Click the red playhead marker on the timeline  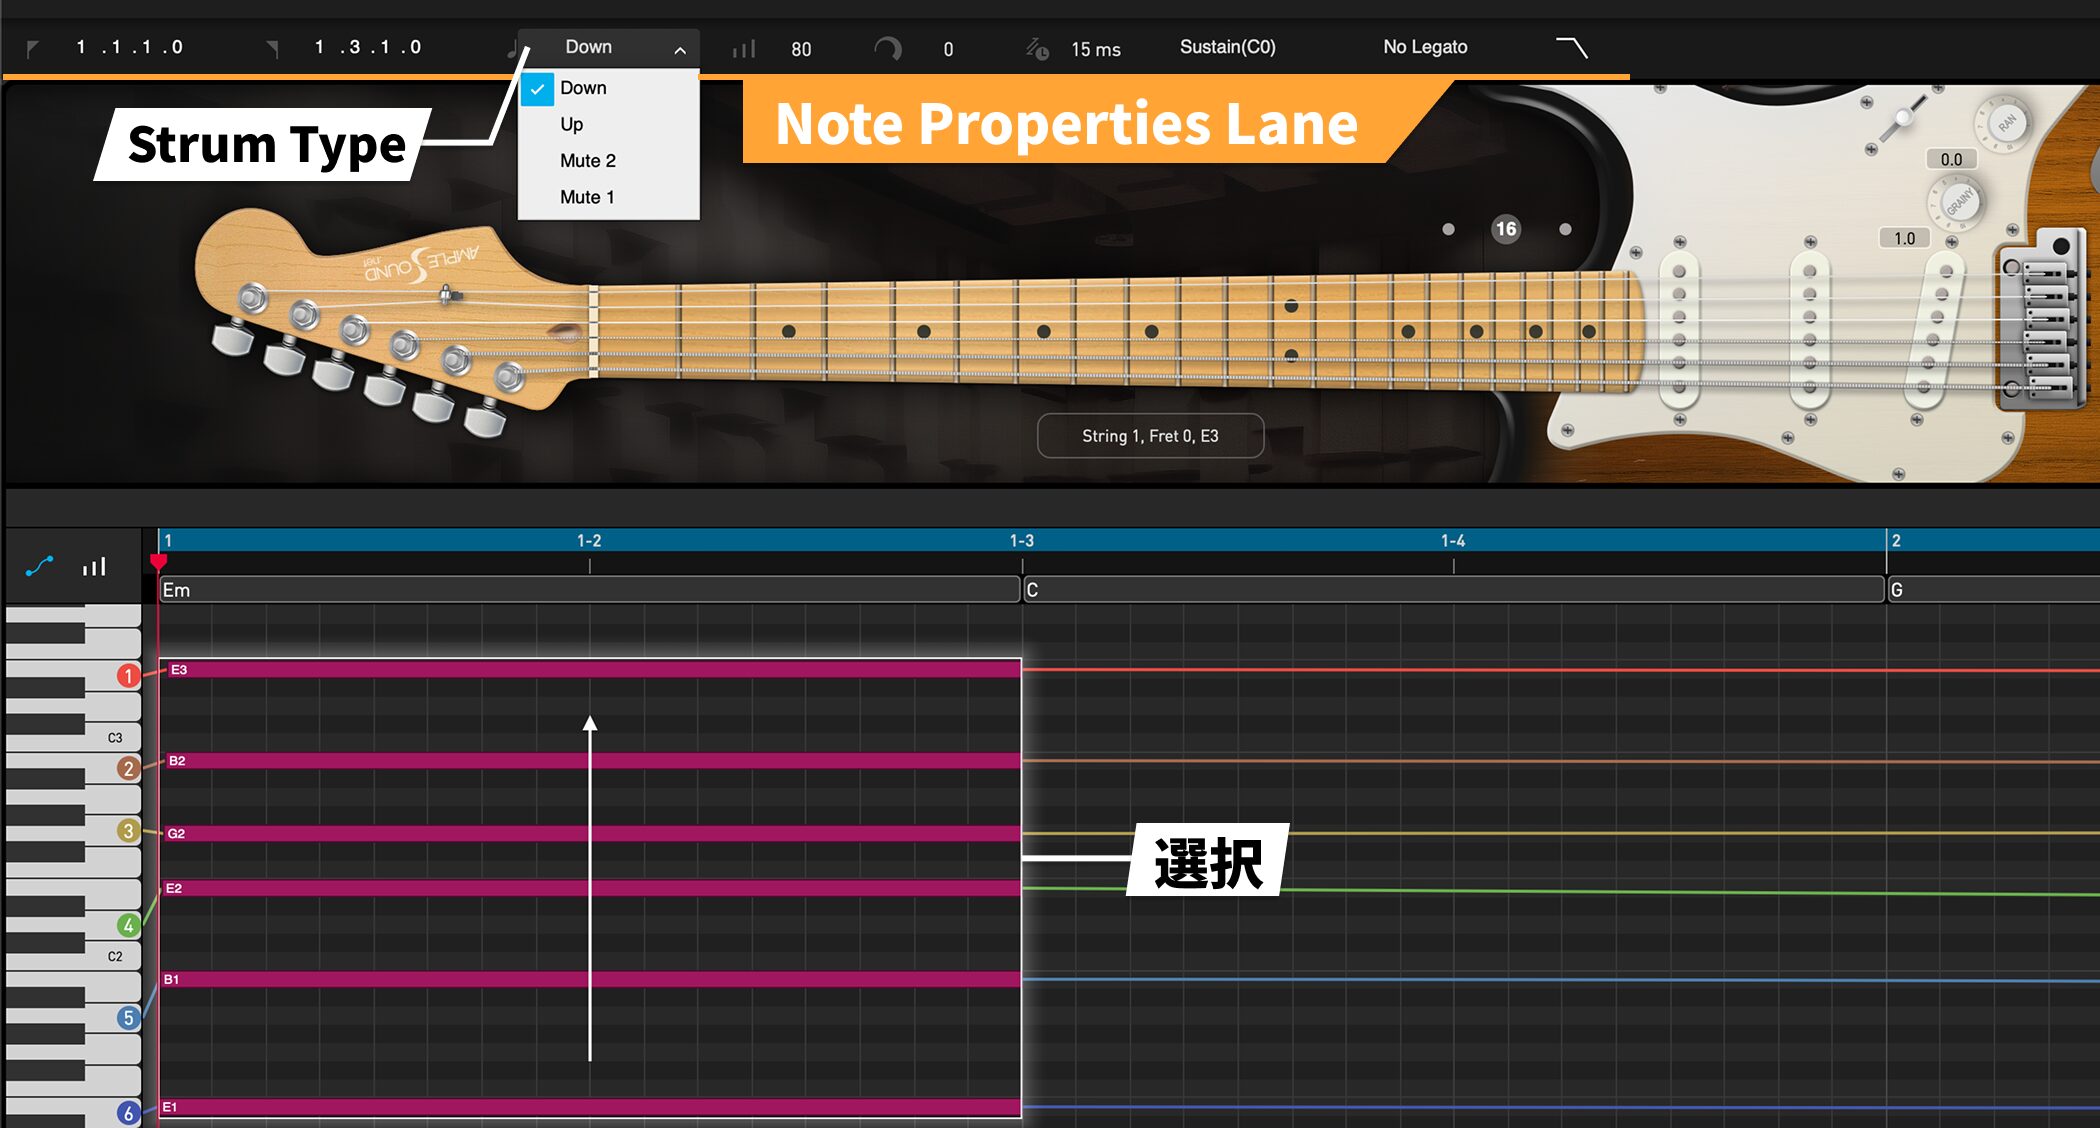(x=158, y=562)
